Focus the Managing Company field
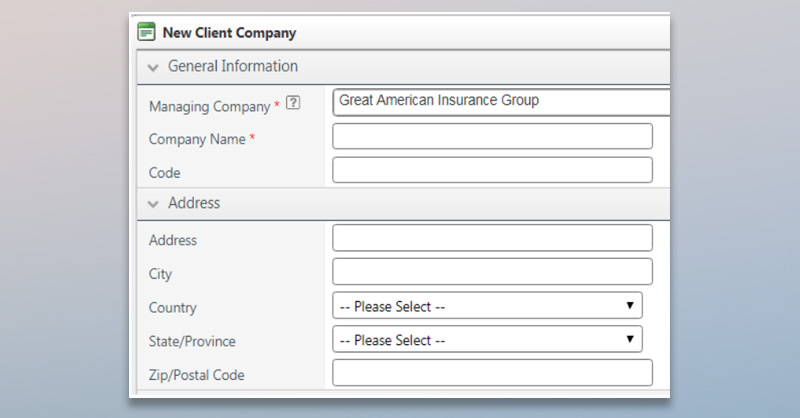The width and height of the screenshot is (800, 418). [500, 102]
